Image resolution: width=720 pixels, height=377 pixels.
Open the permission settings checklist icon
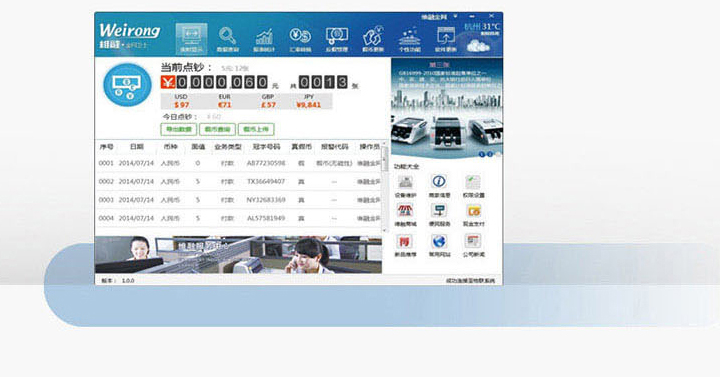click(473, 181)
